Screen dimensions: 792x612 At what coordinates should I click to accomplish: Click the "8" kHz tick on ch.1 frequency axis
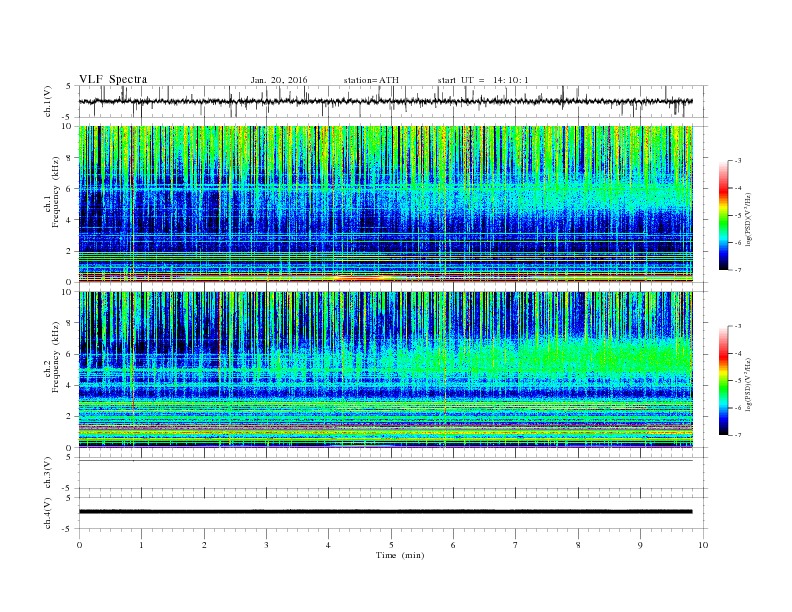click(70, 158)
